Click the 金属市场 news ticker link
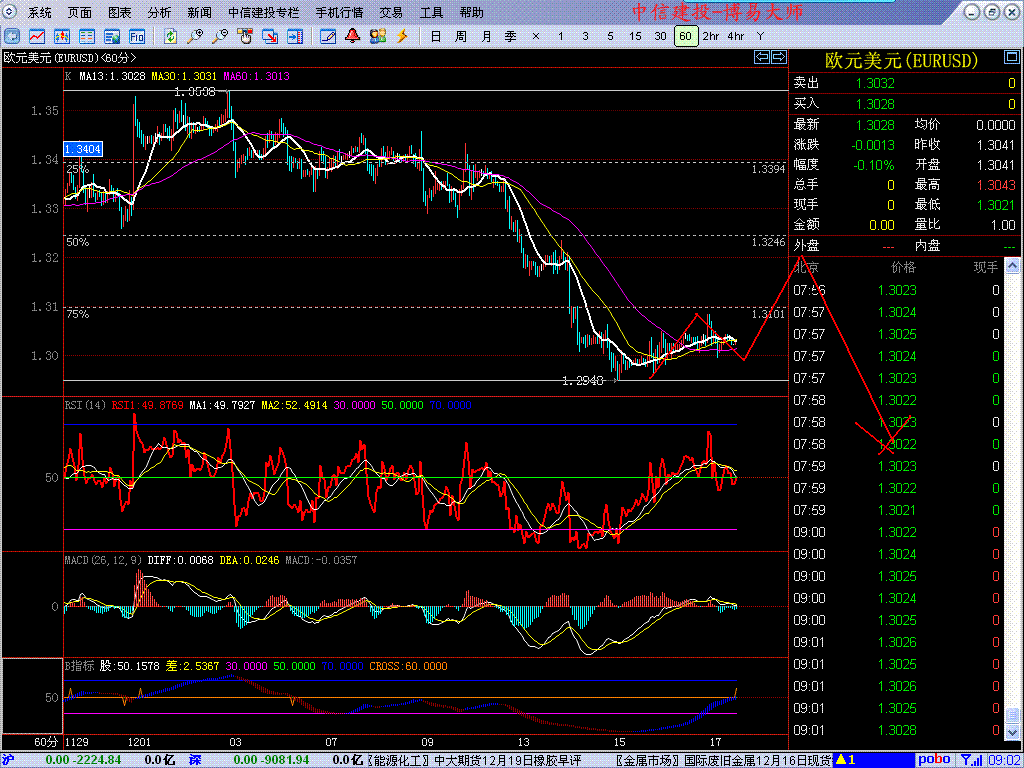This screenshot has width=1024, height=768. 648,760
